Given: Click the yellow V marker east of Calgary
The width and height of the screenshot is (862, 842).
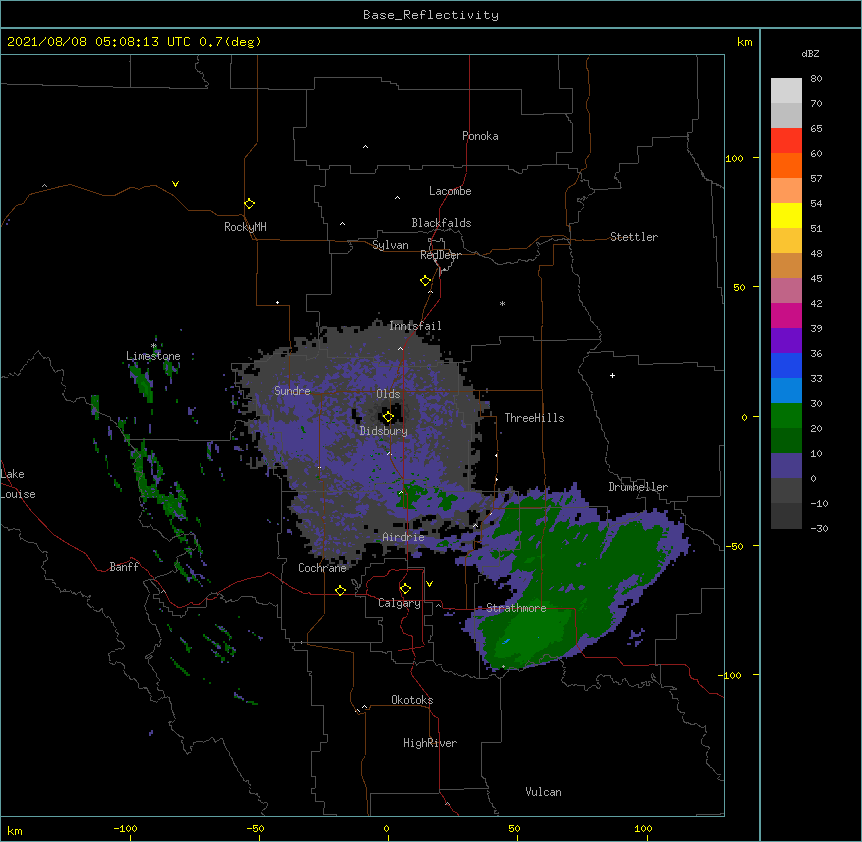Looking at the screenshot, I should [429, 584].
